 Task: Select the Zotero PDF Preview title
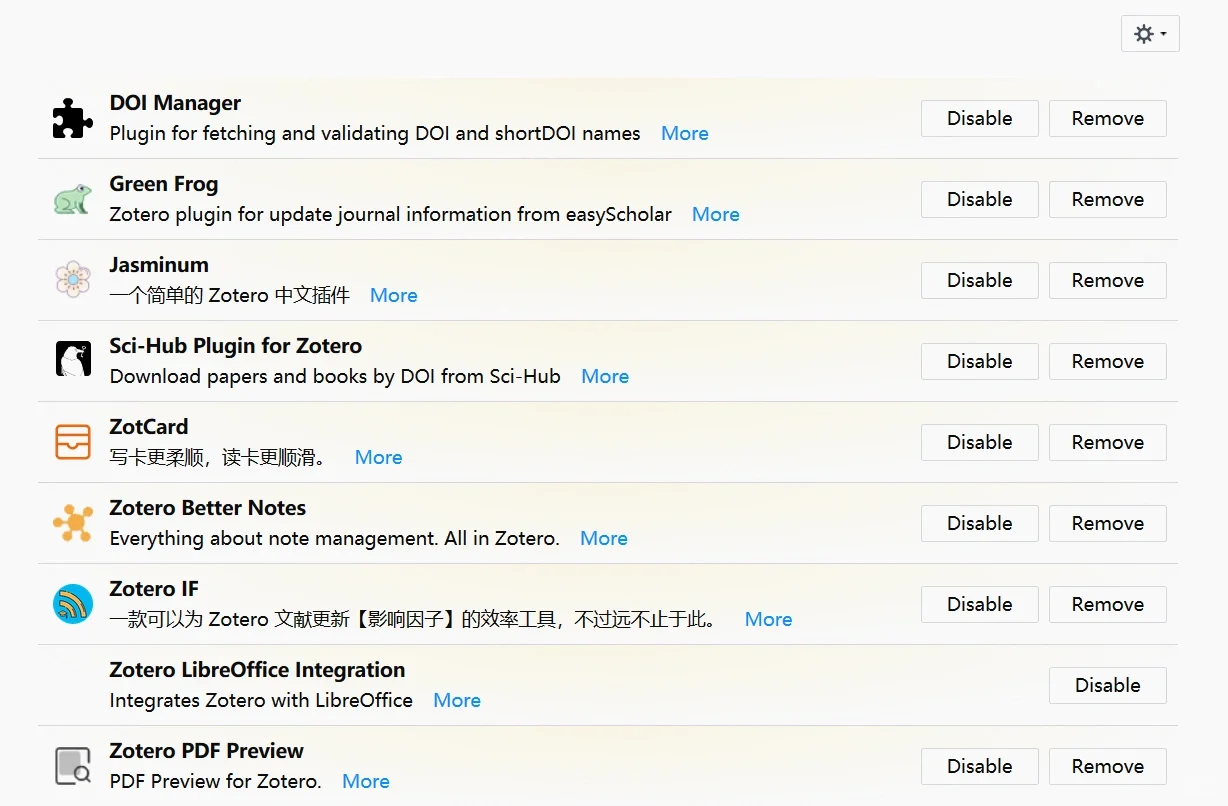207,751
